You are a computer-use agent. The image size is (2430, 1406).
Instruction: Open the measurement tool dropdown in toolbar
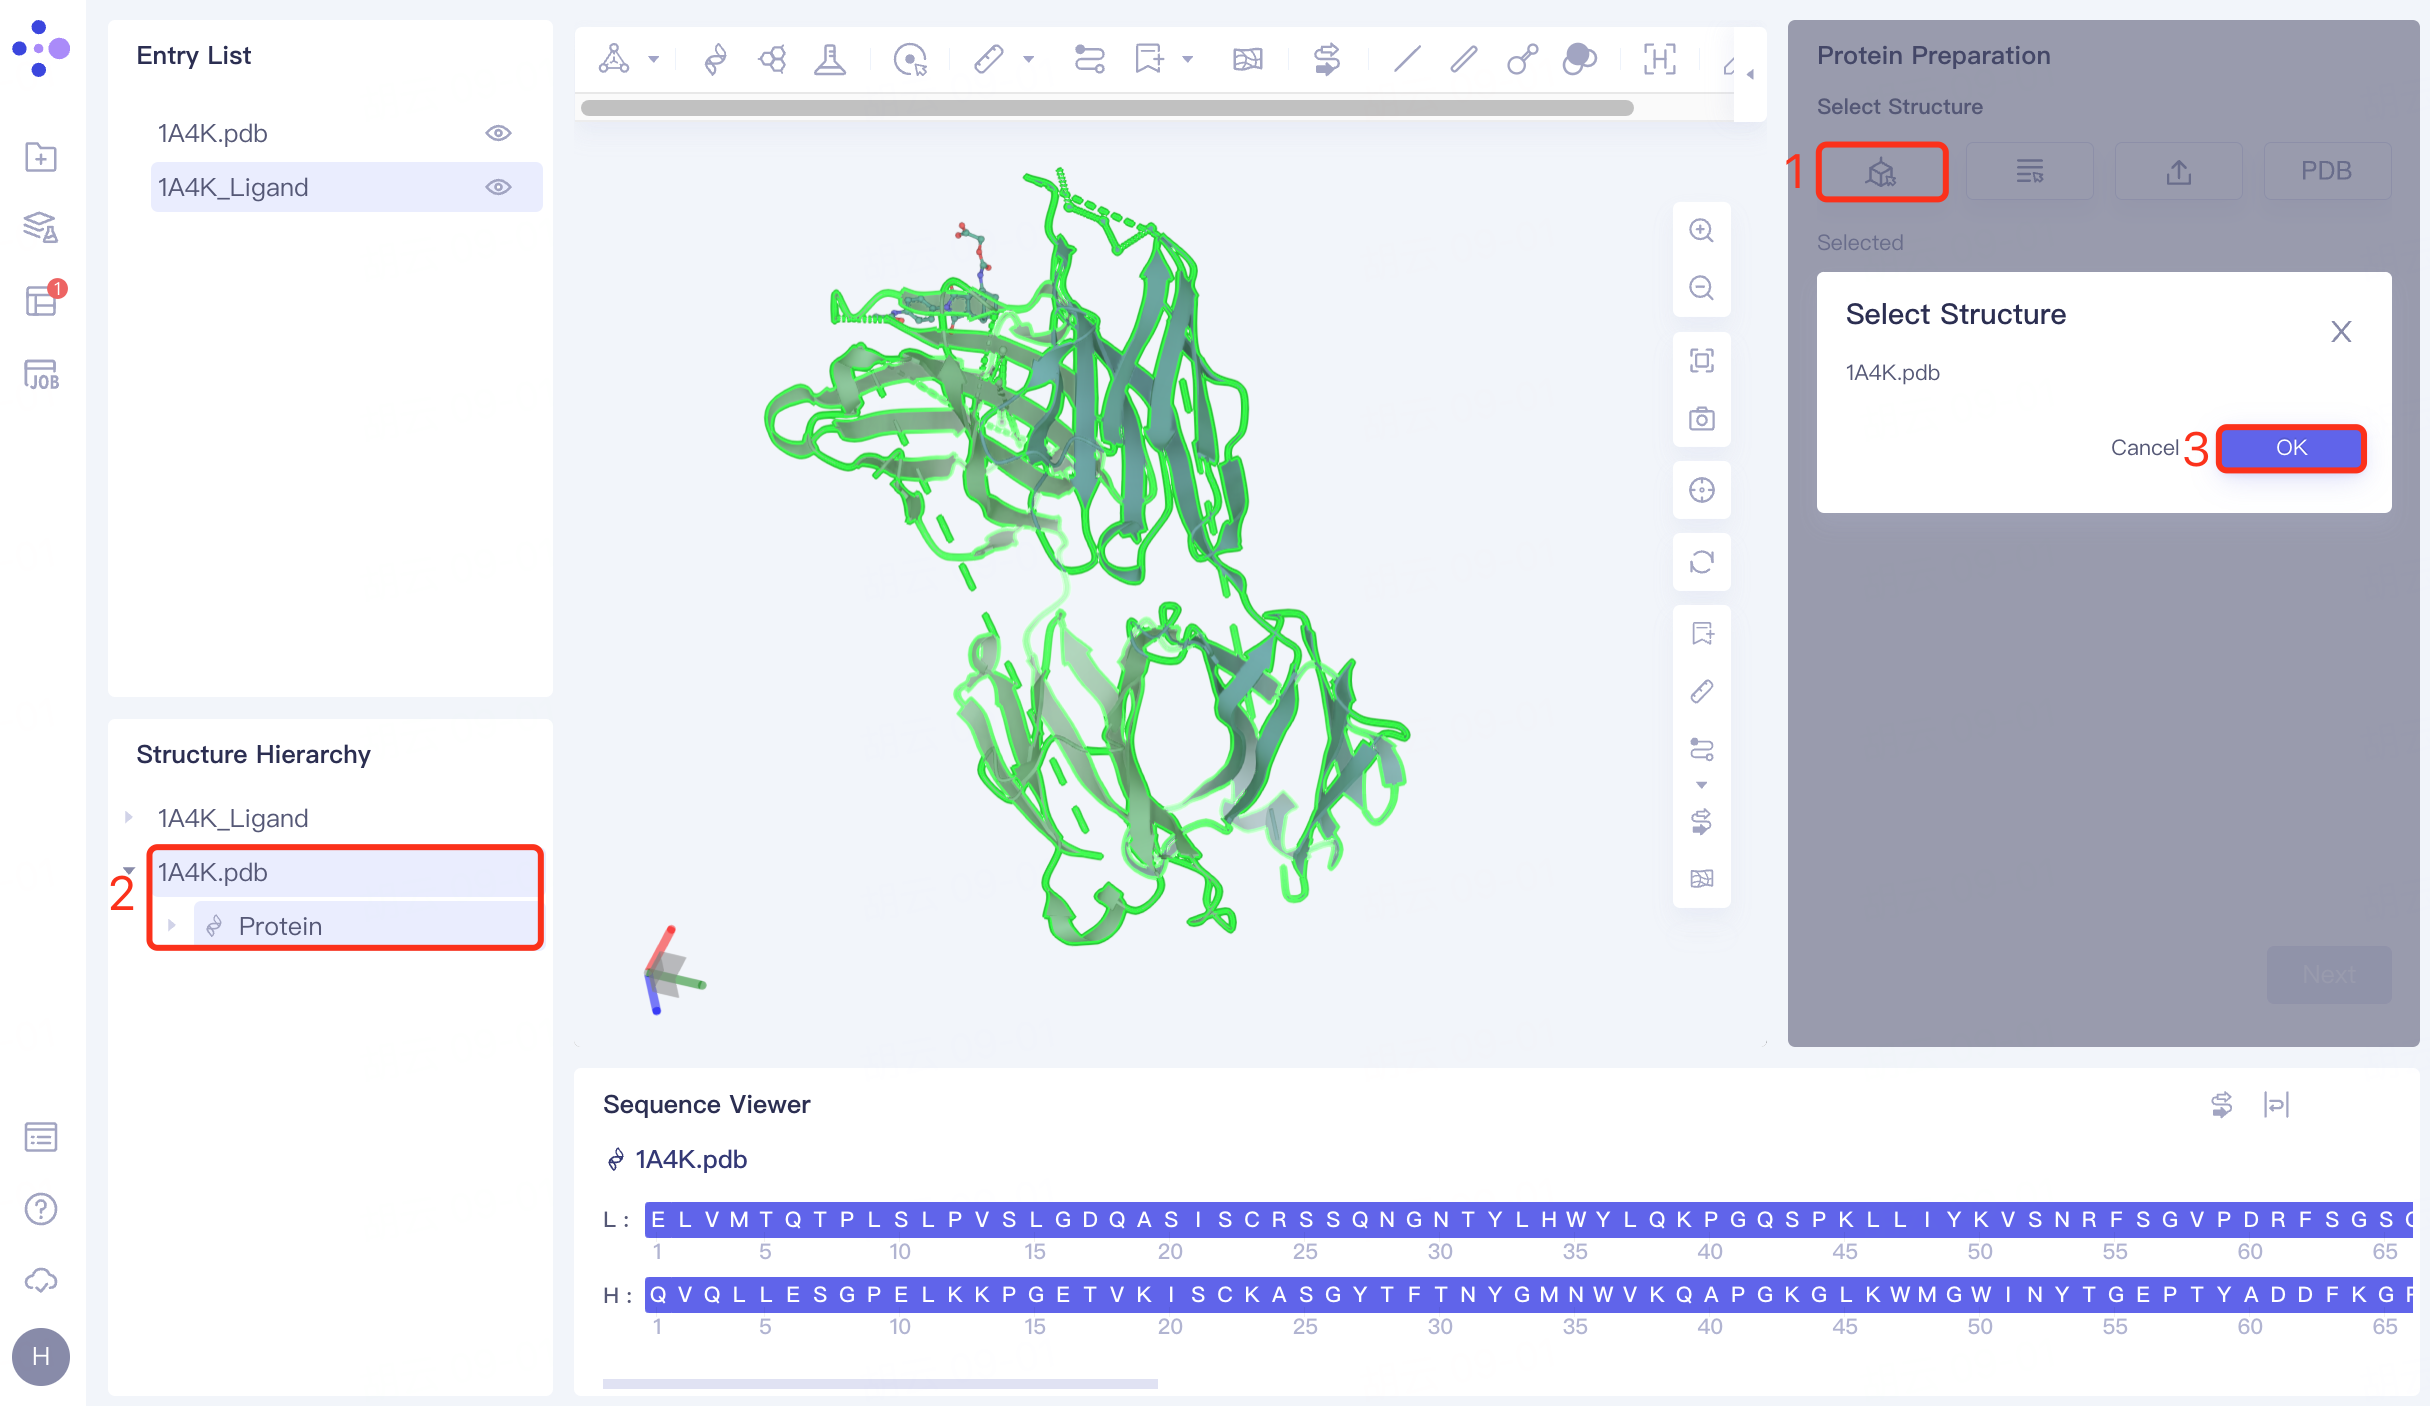1030,59
